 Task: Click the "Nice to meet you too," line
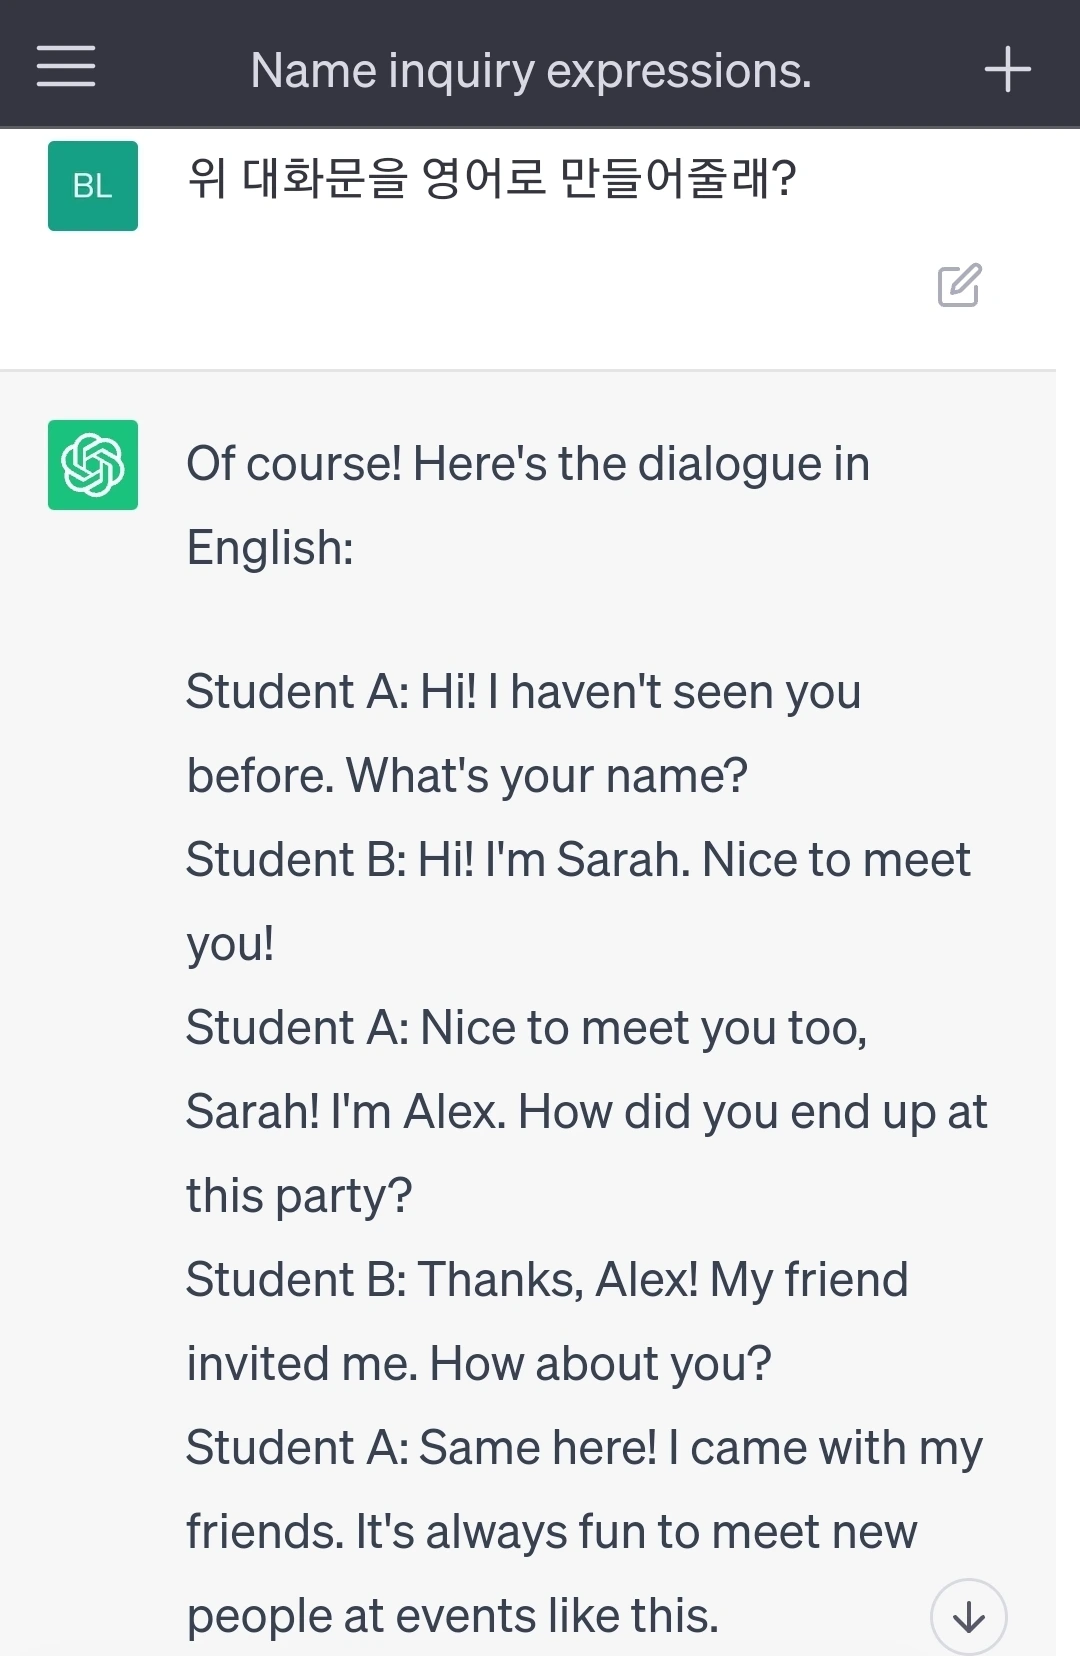(643, 1028)
